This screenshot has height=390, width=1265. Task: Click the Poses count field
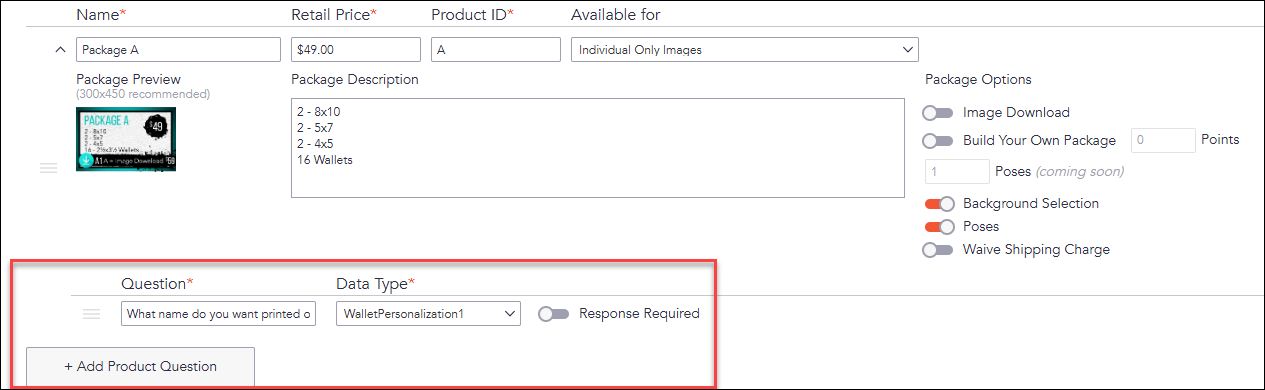click(x=957, y=171)
